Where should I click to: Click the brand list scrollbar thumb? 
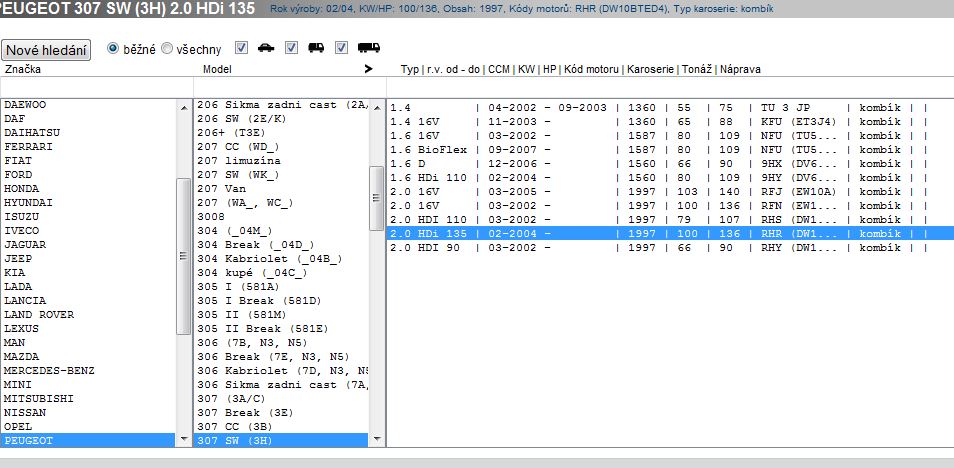click(x=183, y=256)
